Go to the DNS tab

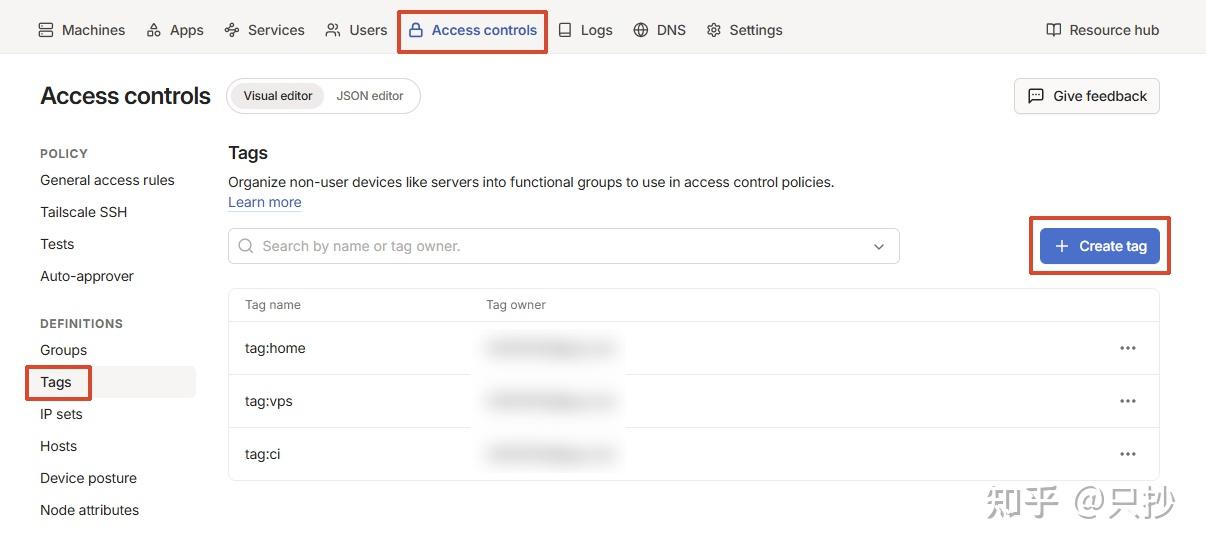tap(660, 30)
